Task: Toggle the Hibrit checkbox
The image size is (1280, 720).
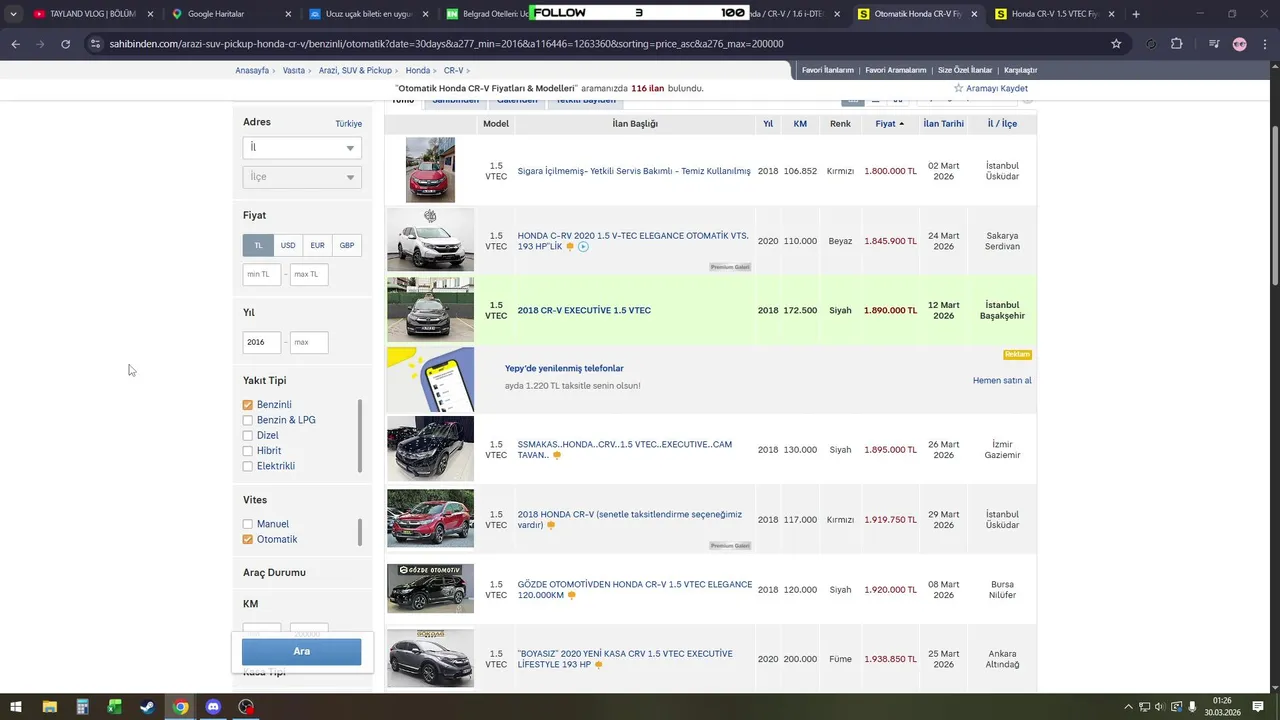Action: pyautogui.click(x=248, y=451)
